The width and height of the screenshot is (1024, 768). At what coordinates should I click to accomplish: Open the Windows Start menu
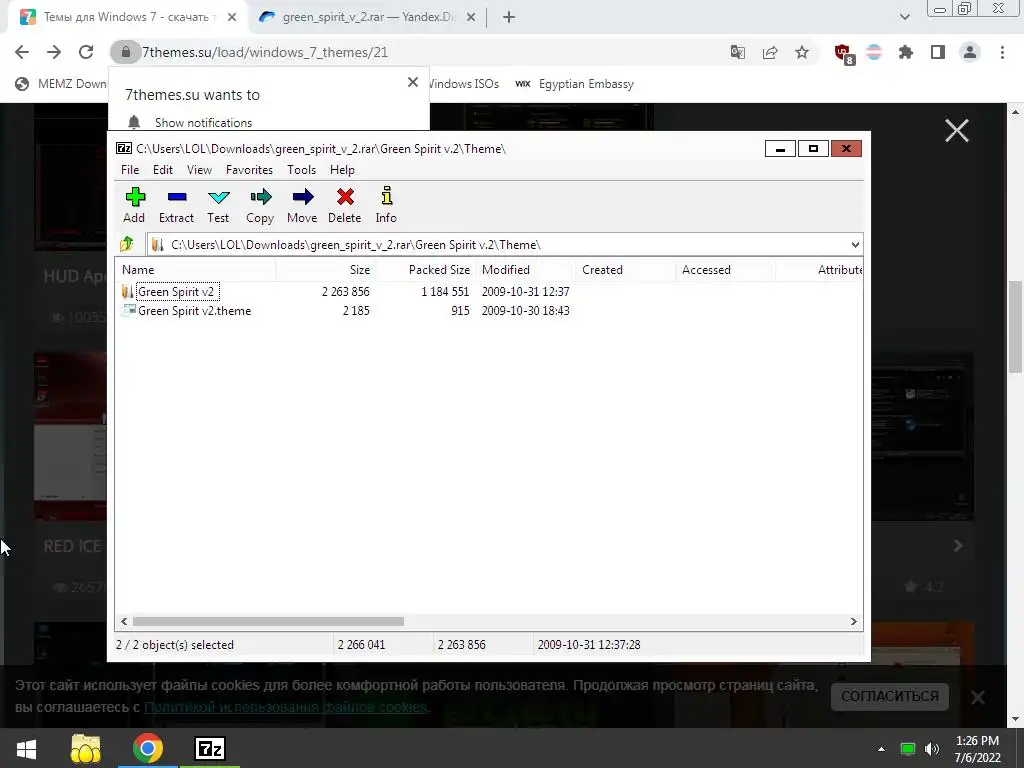(x=26, y=748)
